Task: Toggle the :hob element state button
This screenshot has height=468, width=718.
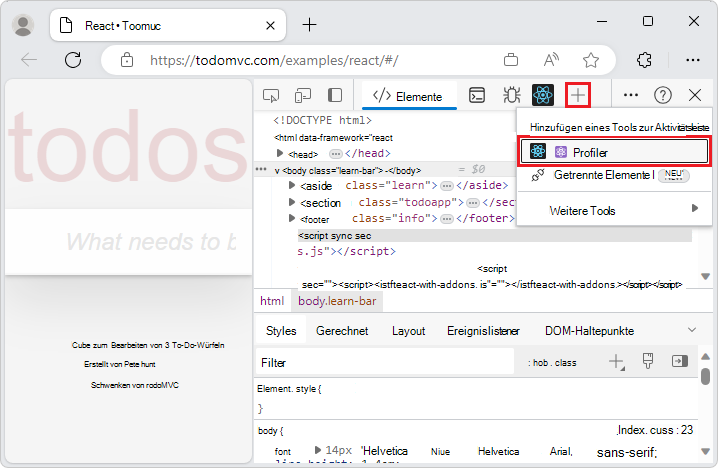Action: coord(539,363)
